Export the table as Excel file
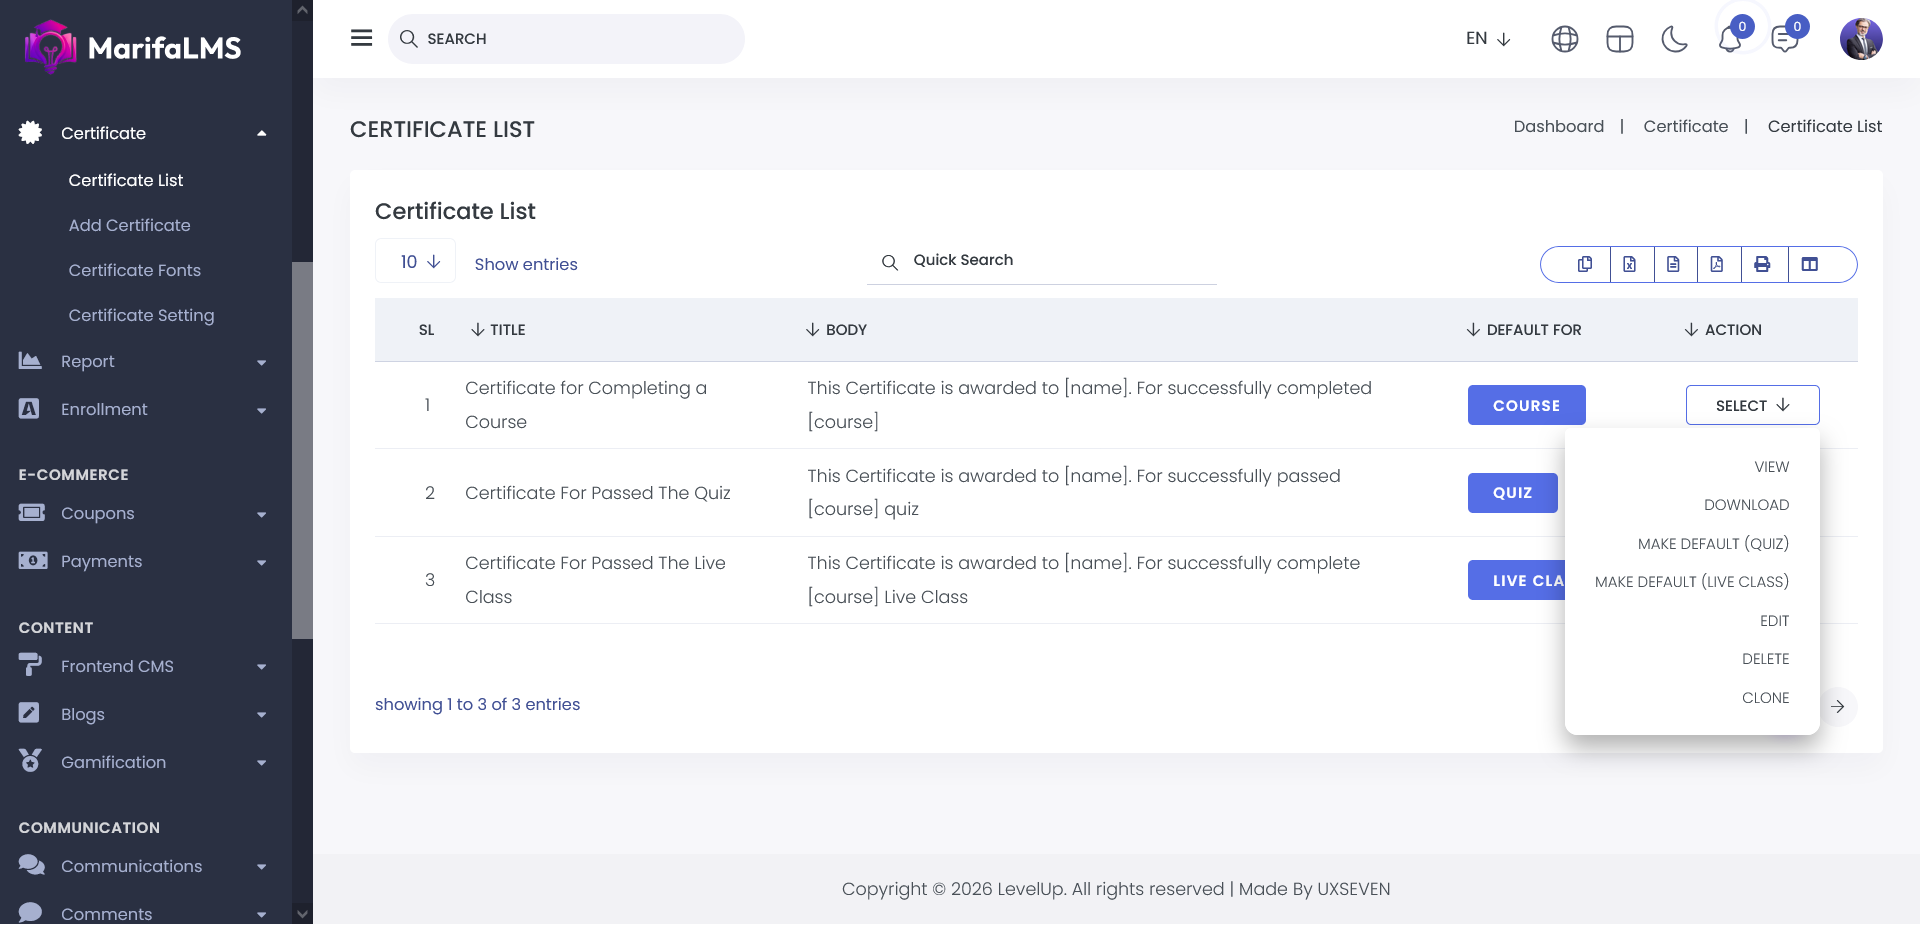Image resolution: width=1920 pixels, height=925 pixels. pyautogui.click(x=1629, y=264)
